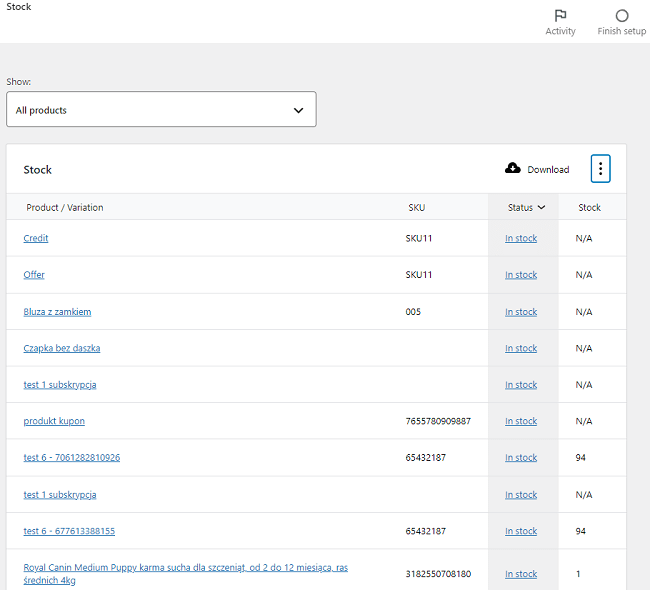
Task: Click the Stock column header
Action: pyautogui.click(x=589, y=207)
